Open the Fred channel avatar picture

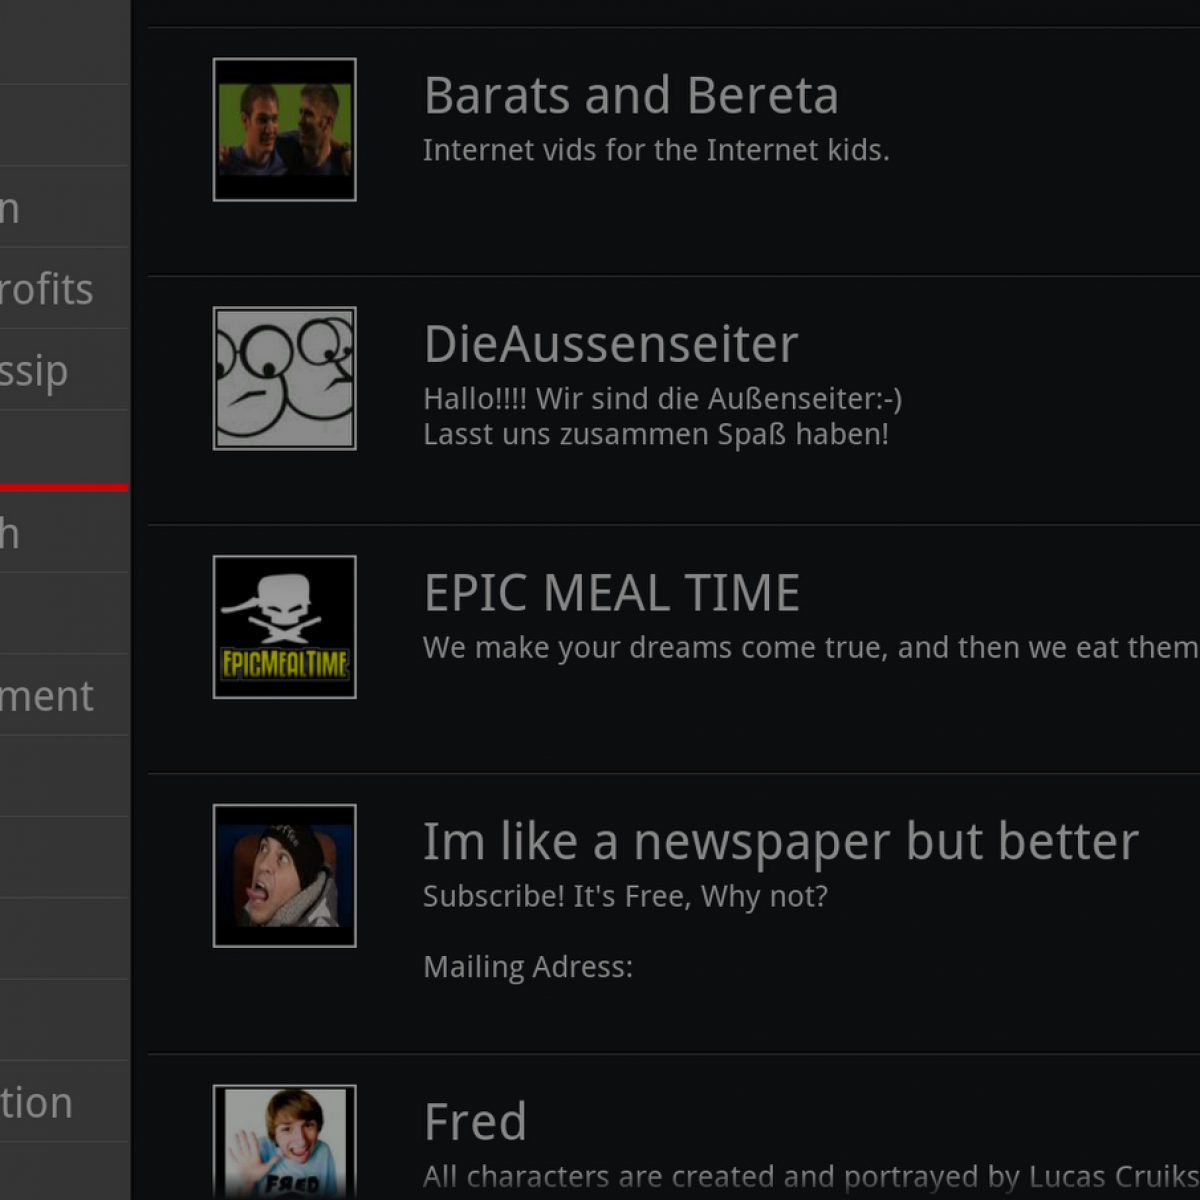(285, 1143)
